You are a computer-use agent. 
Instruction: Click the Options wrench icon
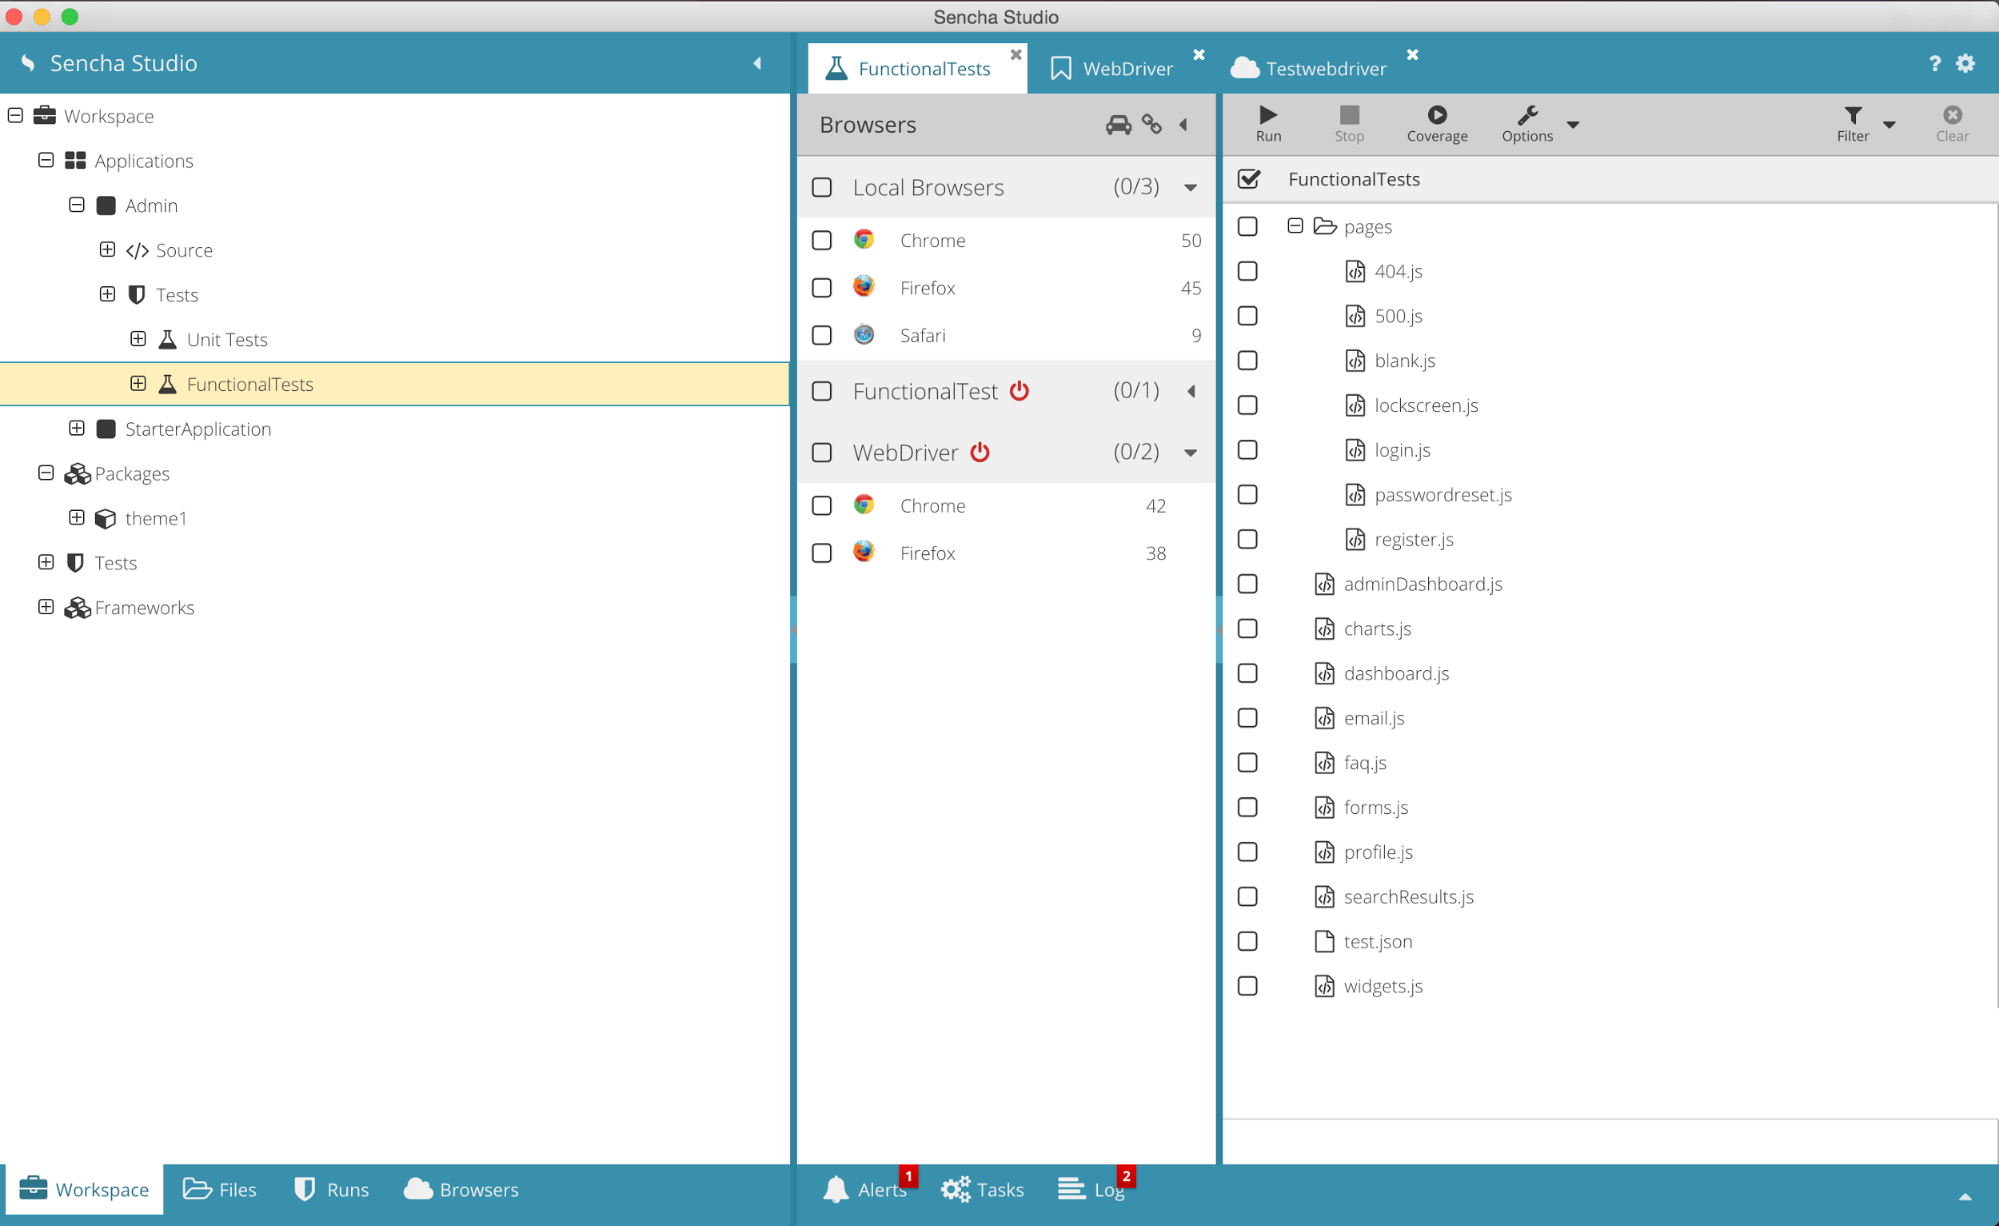1527,115
